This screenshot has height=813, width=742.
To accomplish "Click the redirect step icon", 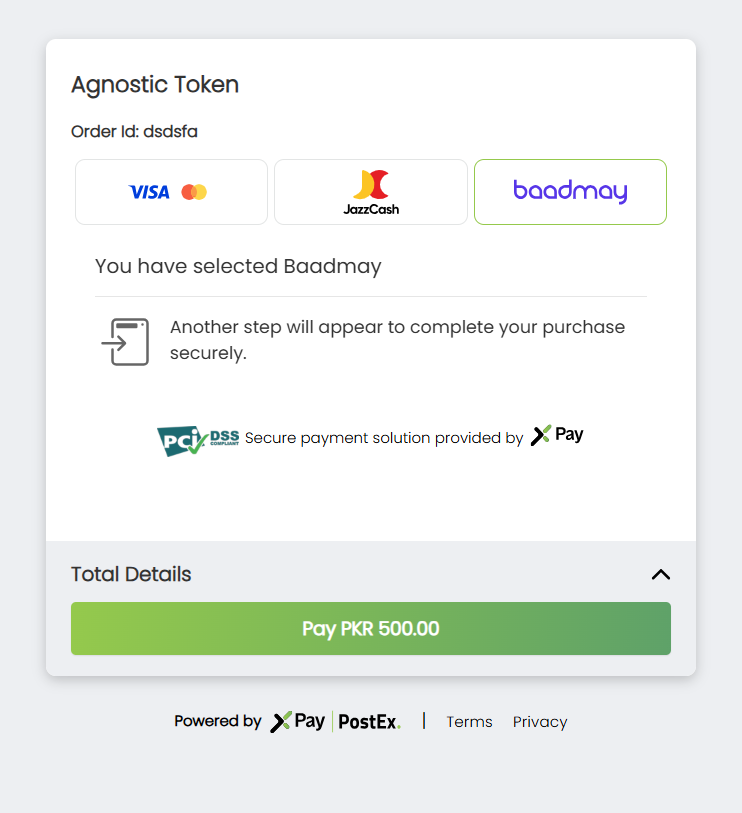I will [126, 341].
